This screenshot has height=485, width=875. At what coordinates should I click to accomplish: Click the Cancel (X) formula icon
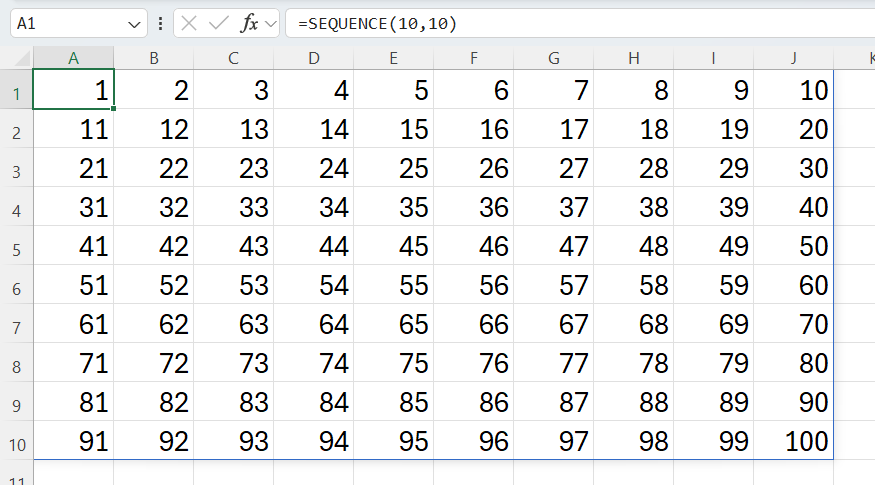click(x=189, y=23)
